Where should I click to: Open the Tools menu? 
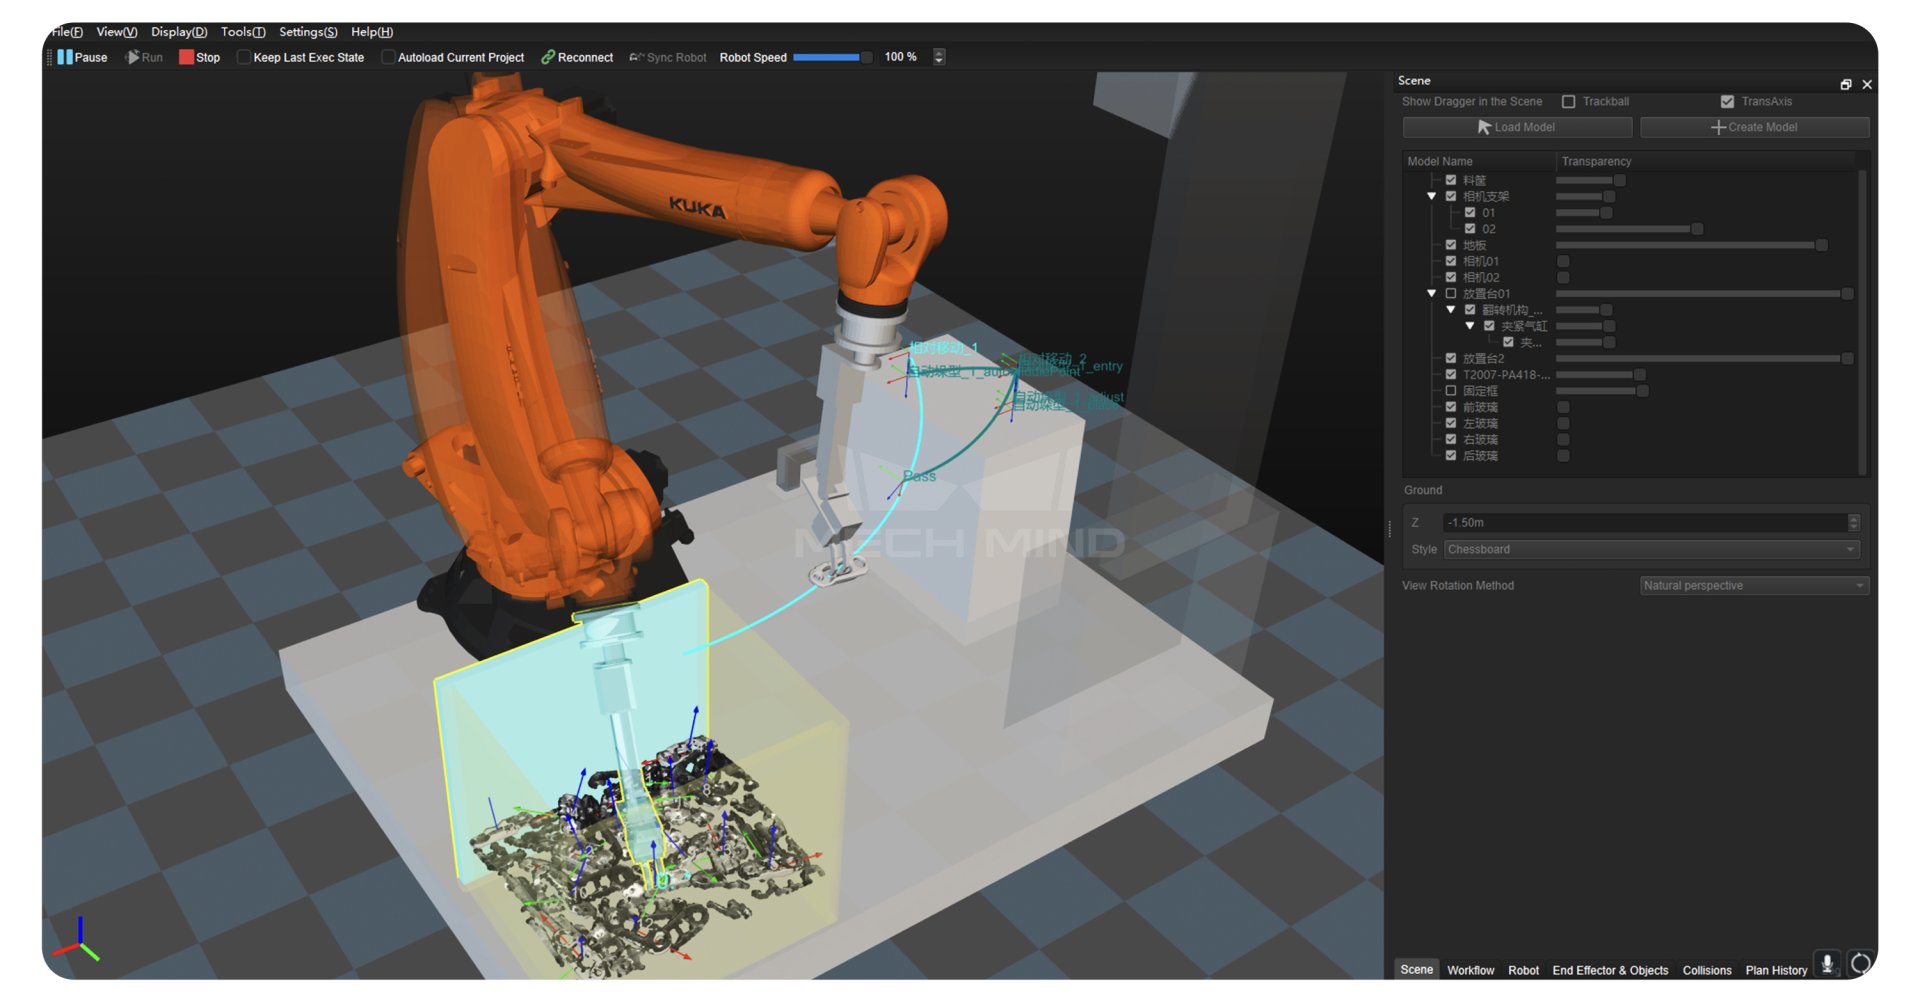point(242,32)
